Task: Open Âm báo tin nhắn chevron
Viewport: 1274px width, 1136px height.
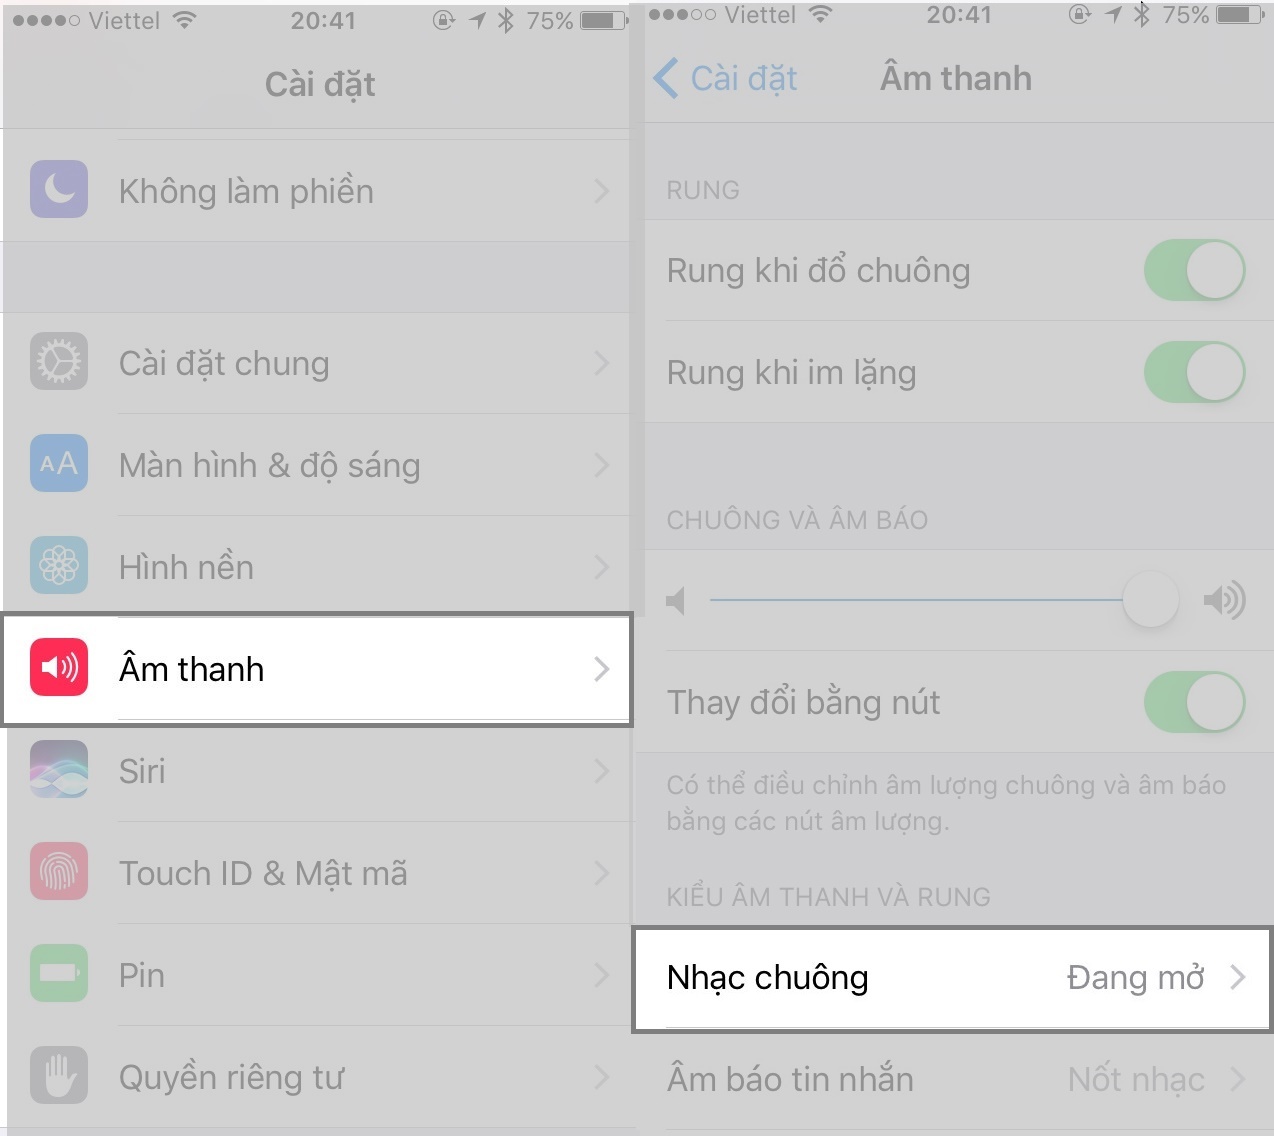Action: [x=1238, y=1079]
